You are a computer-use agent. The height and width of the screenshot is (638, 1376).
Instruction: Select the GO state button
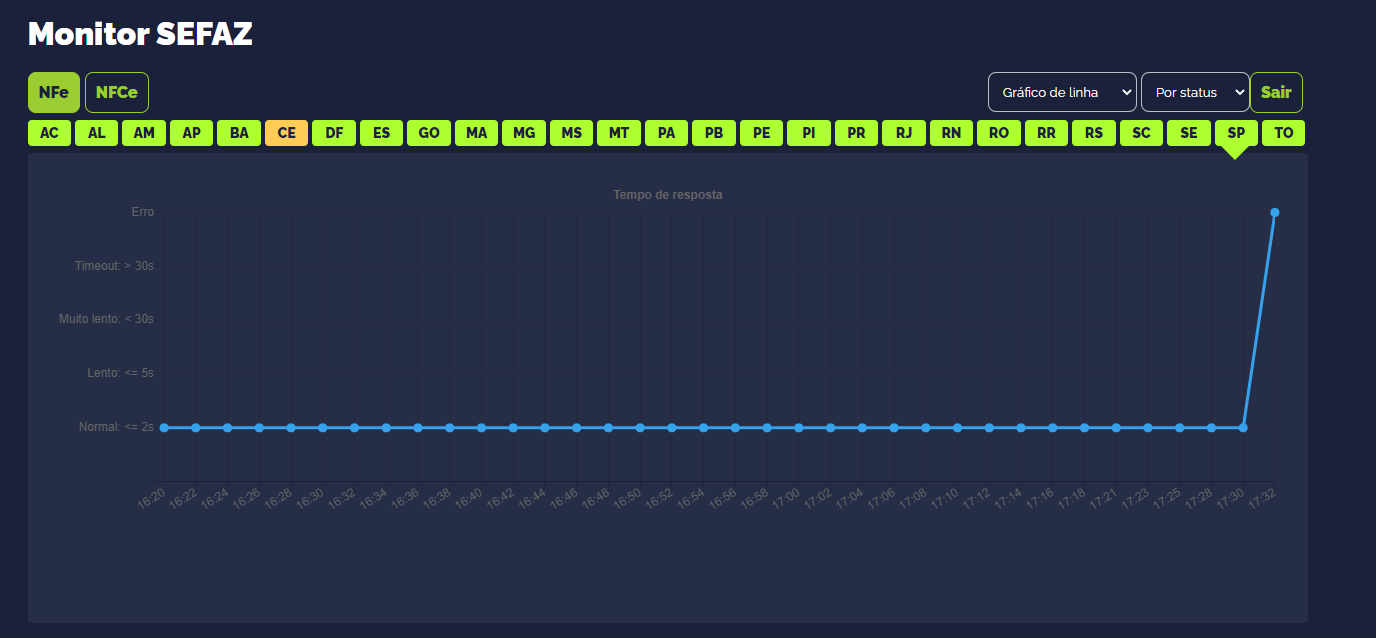(x=429, y=133)
